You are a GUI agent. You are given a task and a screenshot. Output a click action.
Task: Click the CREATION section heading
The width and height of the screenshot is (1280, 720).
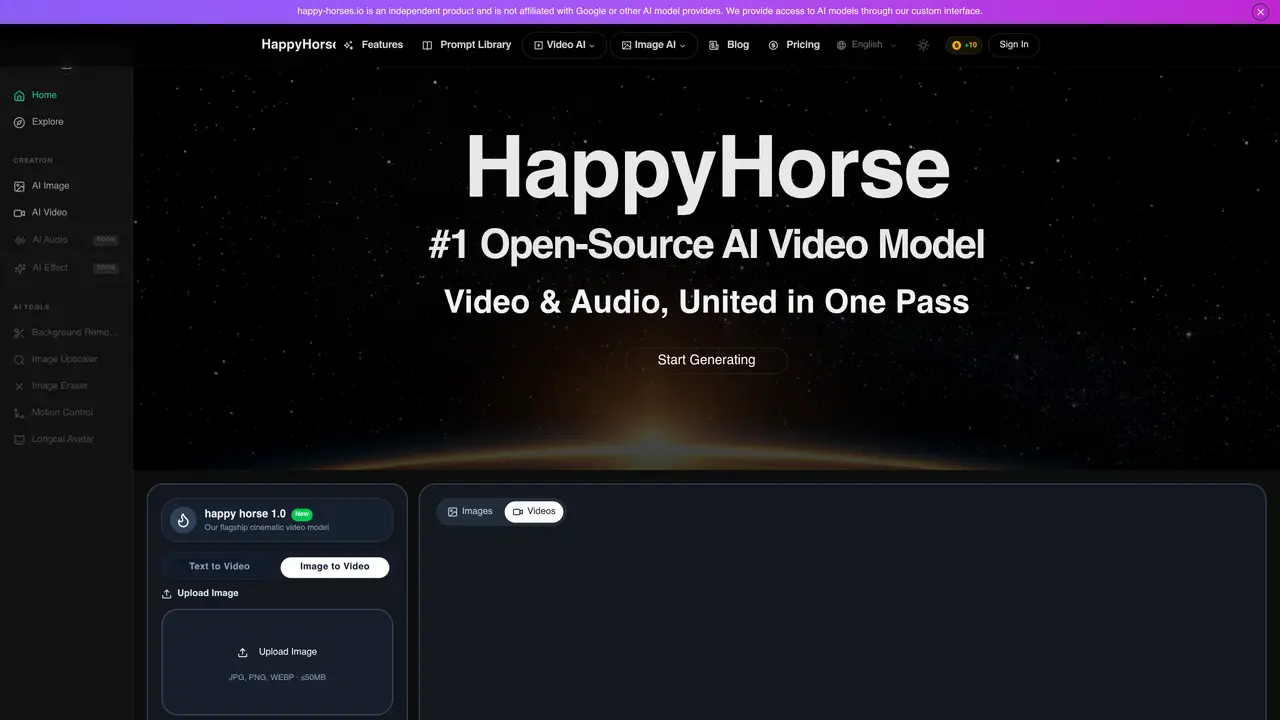(33, 160)
